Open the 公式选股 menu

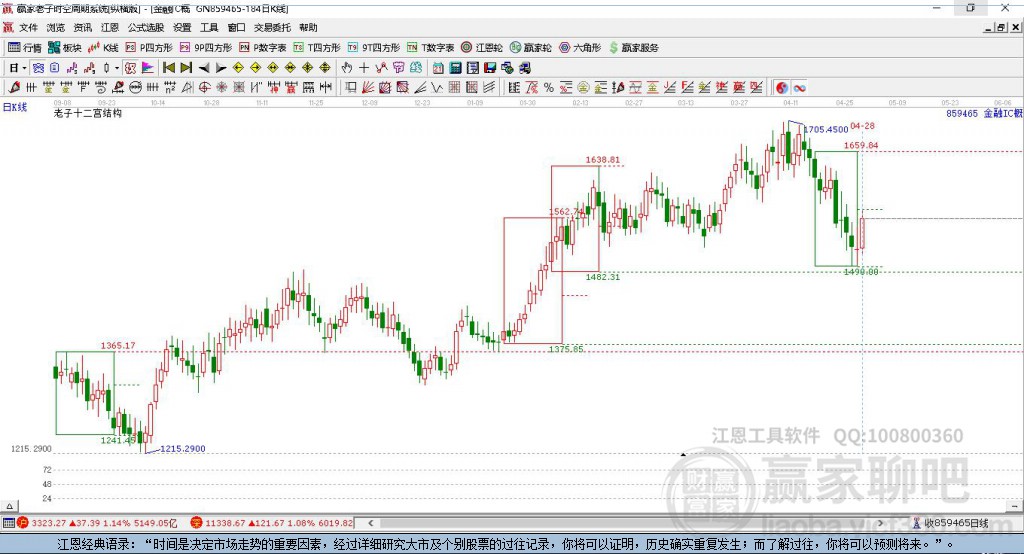pyautogui.click(x=146, y=27)
